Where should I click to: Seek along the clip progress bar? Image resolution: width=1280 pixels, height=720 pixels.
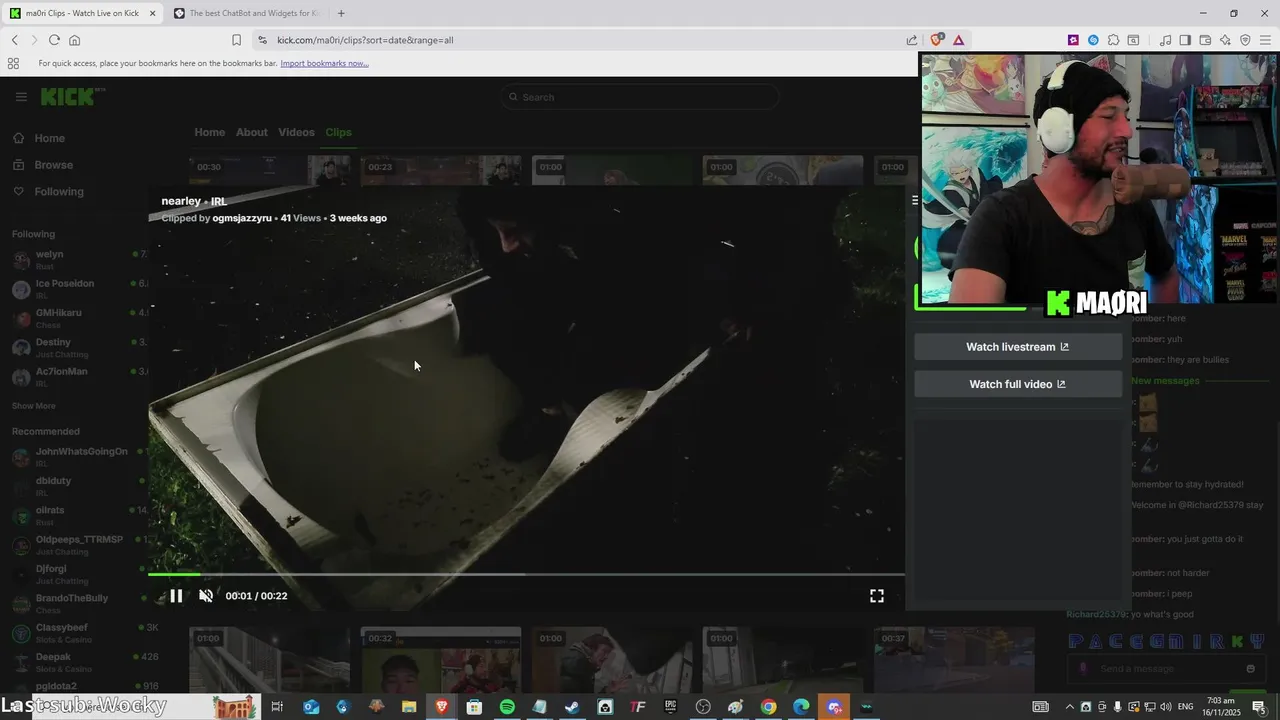[527, 574]
